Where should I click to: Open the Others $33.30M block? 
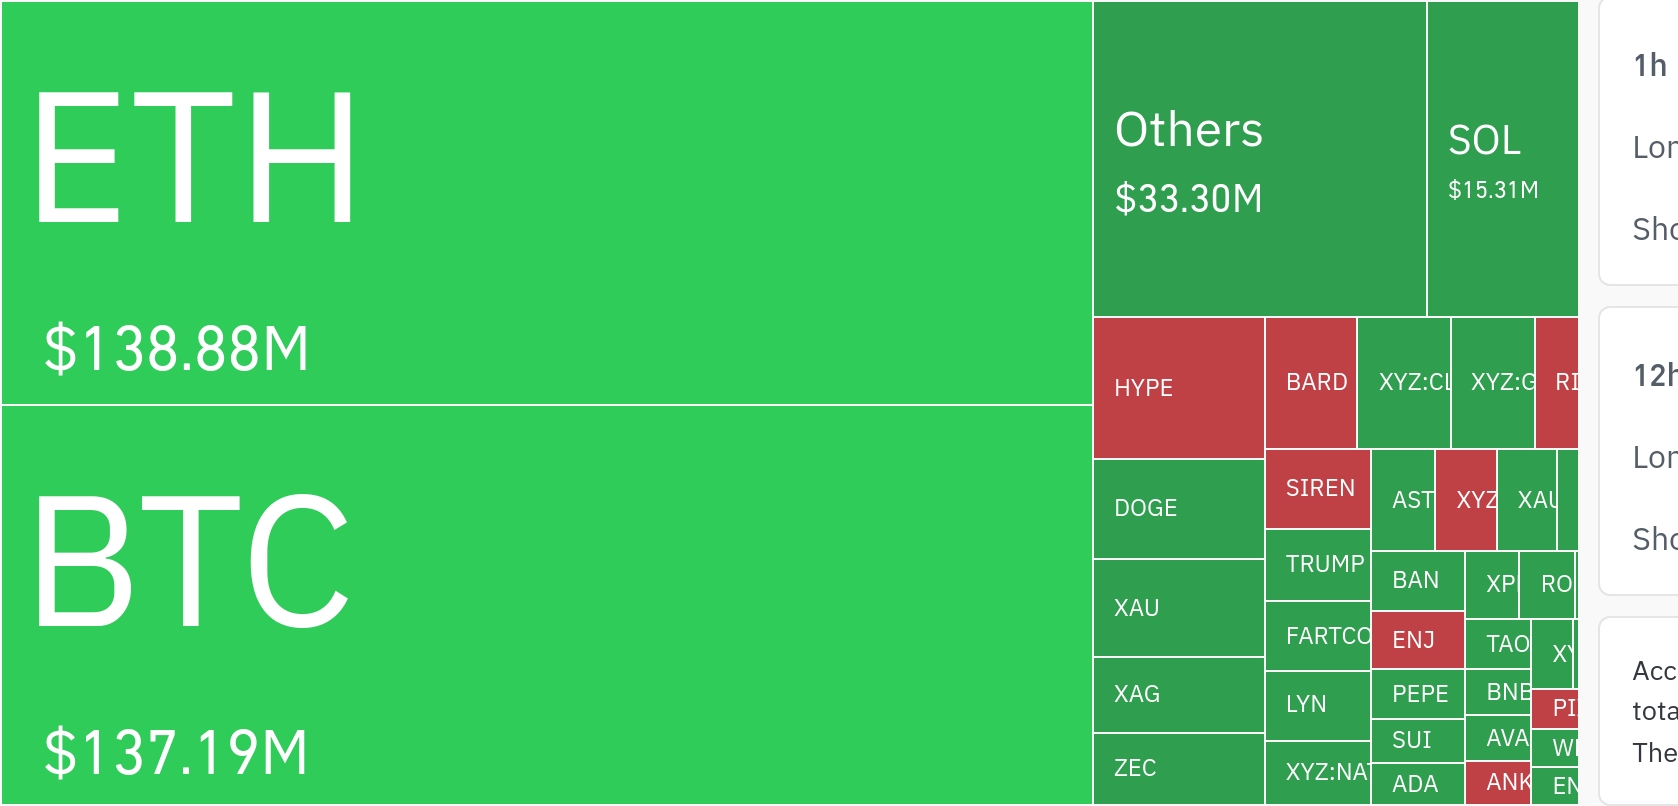pos(1259,160)
